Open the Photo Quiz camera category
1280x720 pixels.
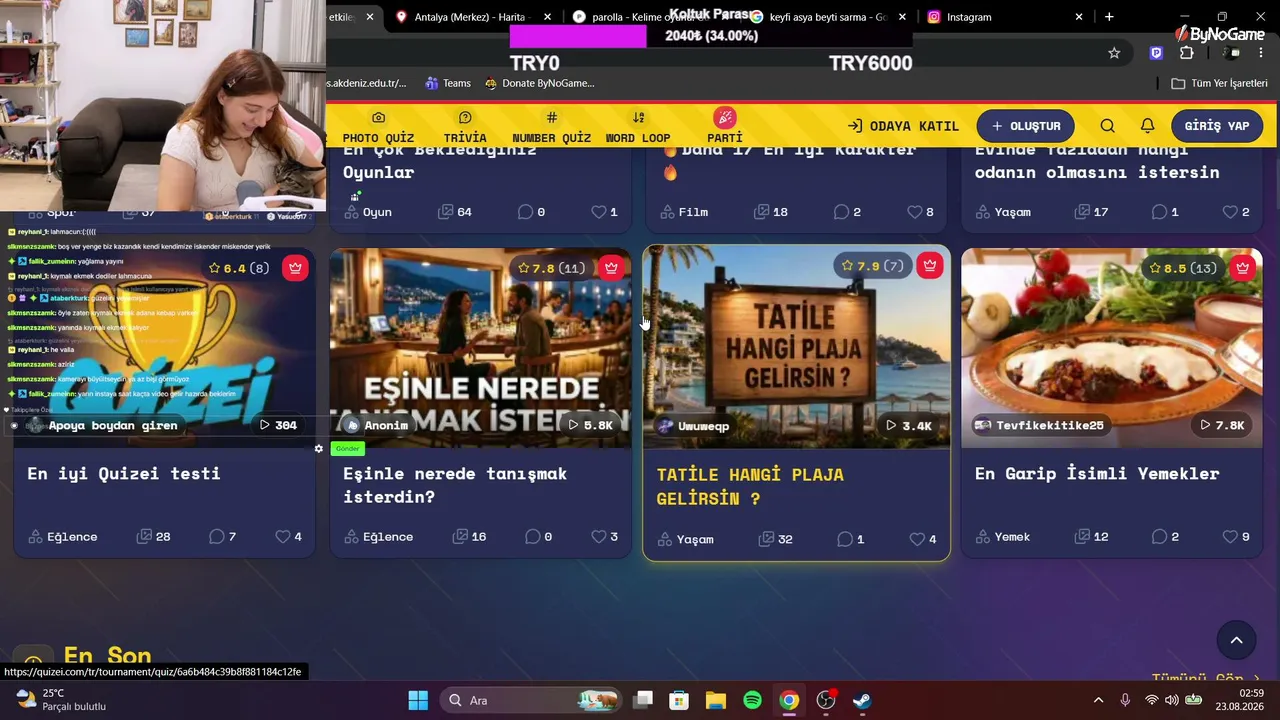tap(378, 127)
